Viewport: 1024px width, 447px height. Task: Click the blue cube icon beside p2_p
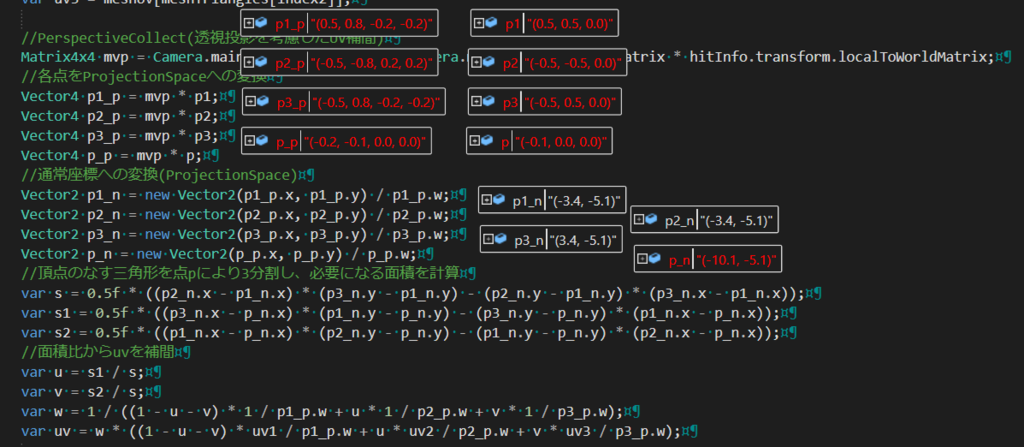click(261, 62)
